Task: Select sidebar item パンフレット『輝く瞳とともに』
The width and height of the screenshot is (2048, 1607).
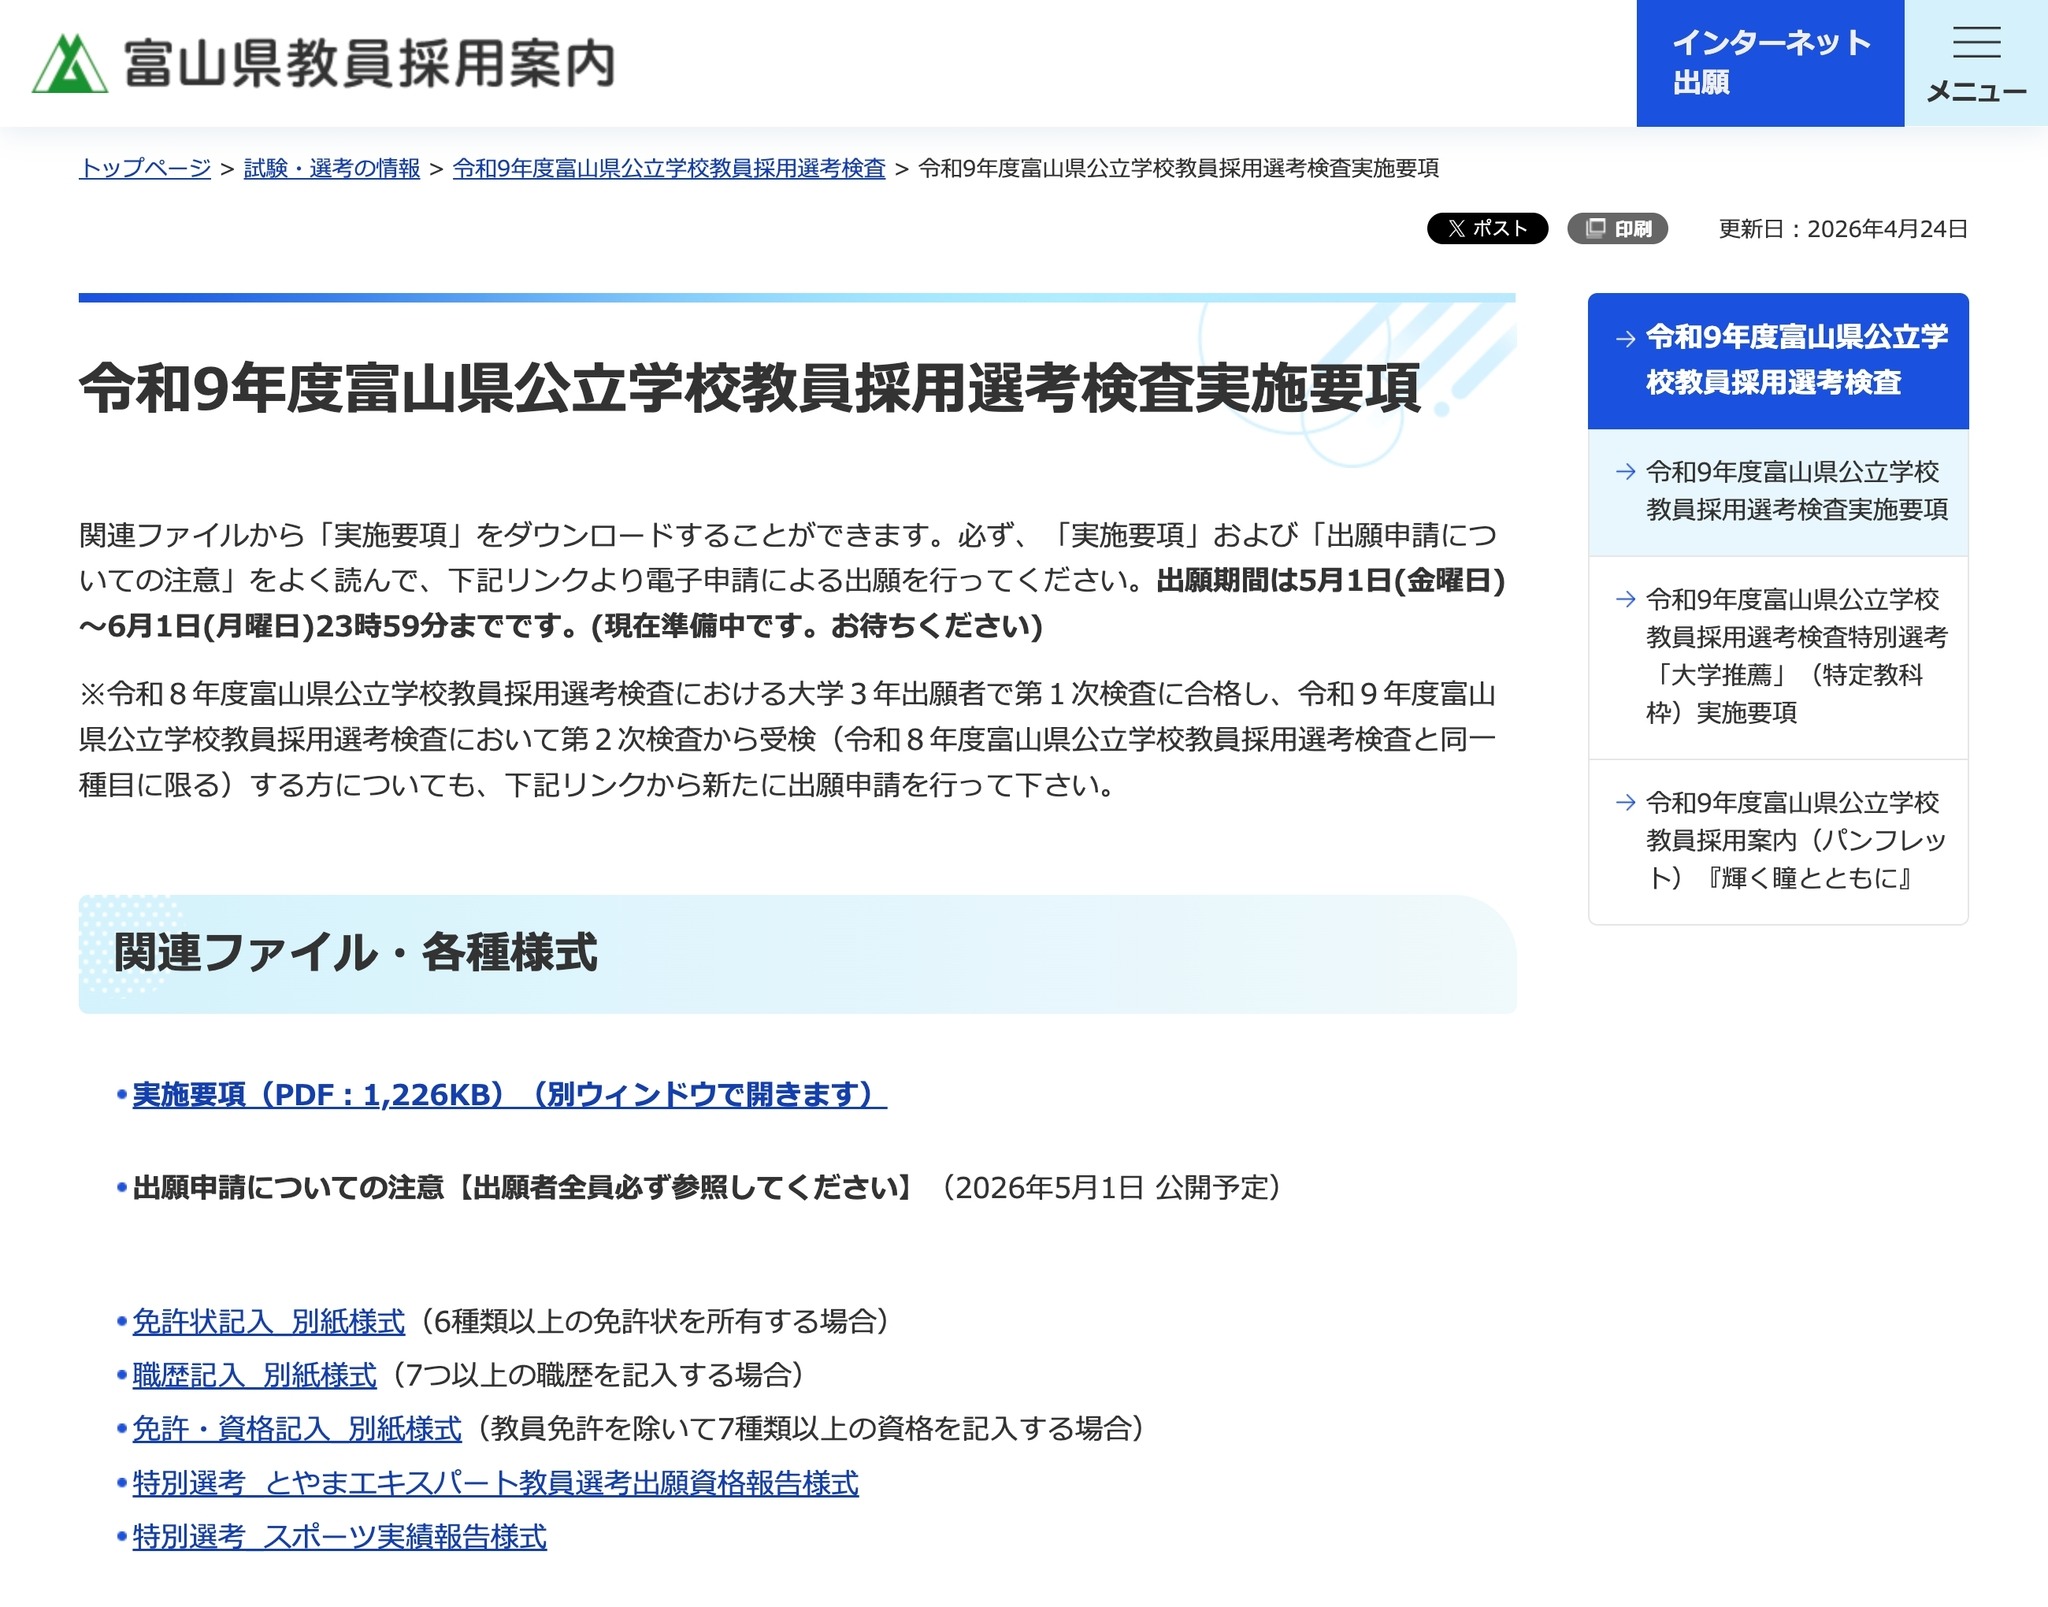Action: pyautogui.click(x=1778, y=841)
